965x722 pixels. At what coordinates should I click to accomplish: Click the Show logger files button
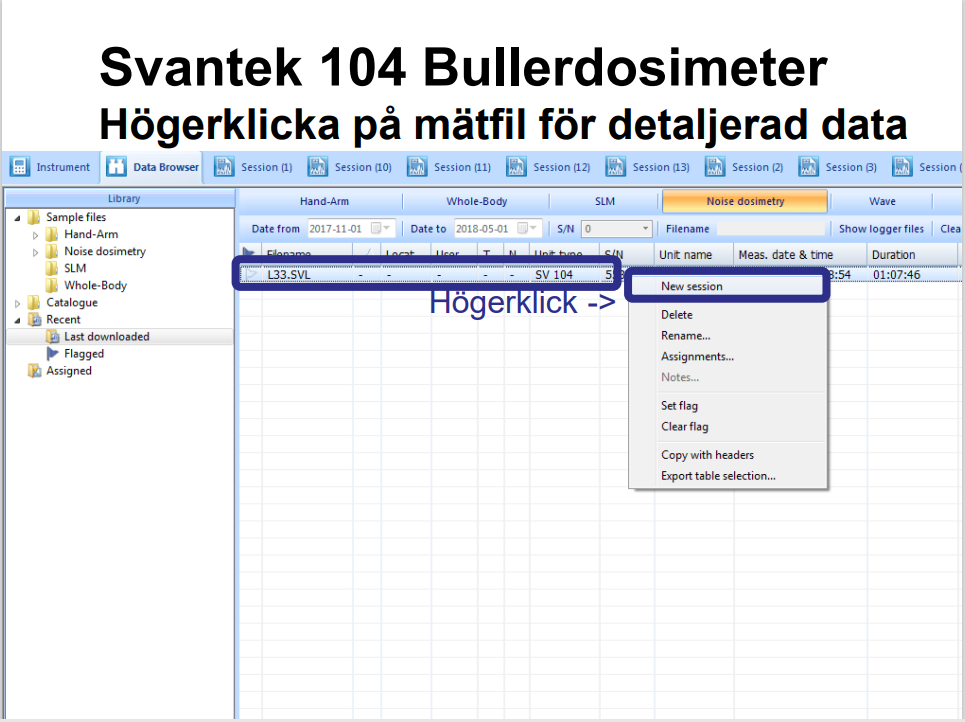[x=881, y=229]
